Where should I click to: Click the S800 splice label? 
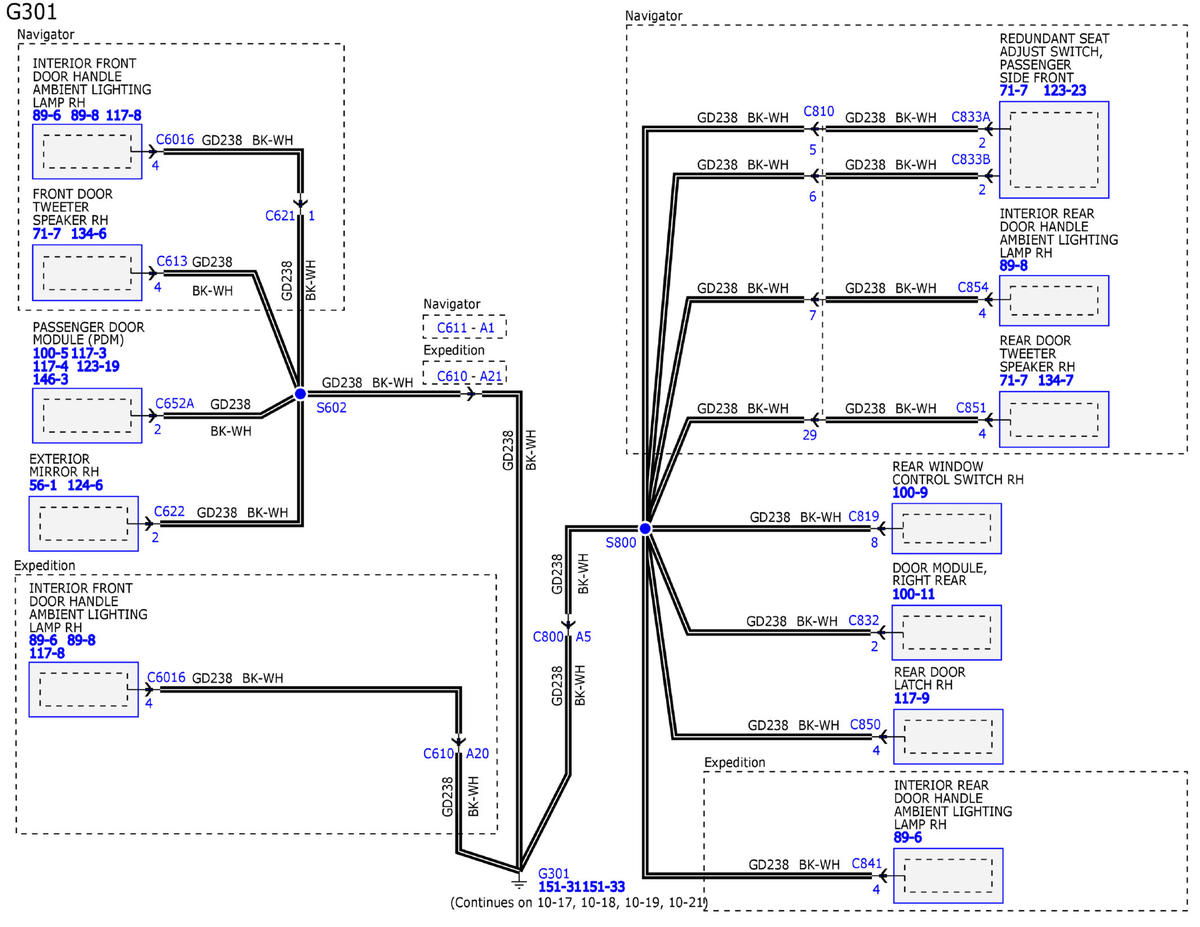621,541
